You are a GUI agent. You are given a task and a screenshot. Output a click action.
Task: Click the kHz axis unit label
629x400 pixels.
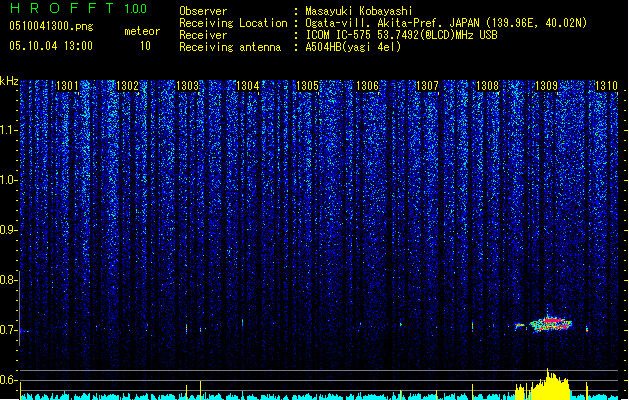(x=9, y=81)
